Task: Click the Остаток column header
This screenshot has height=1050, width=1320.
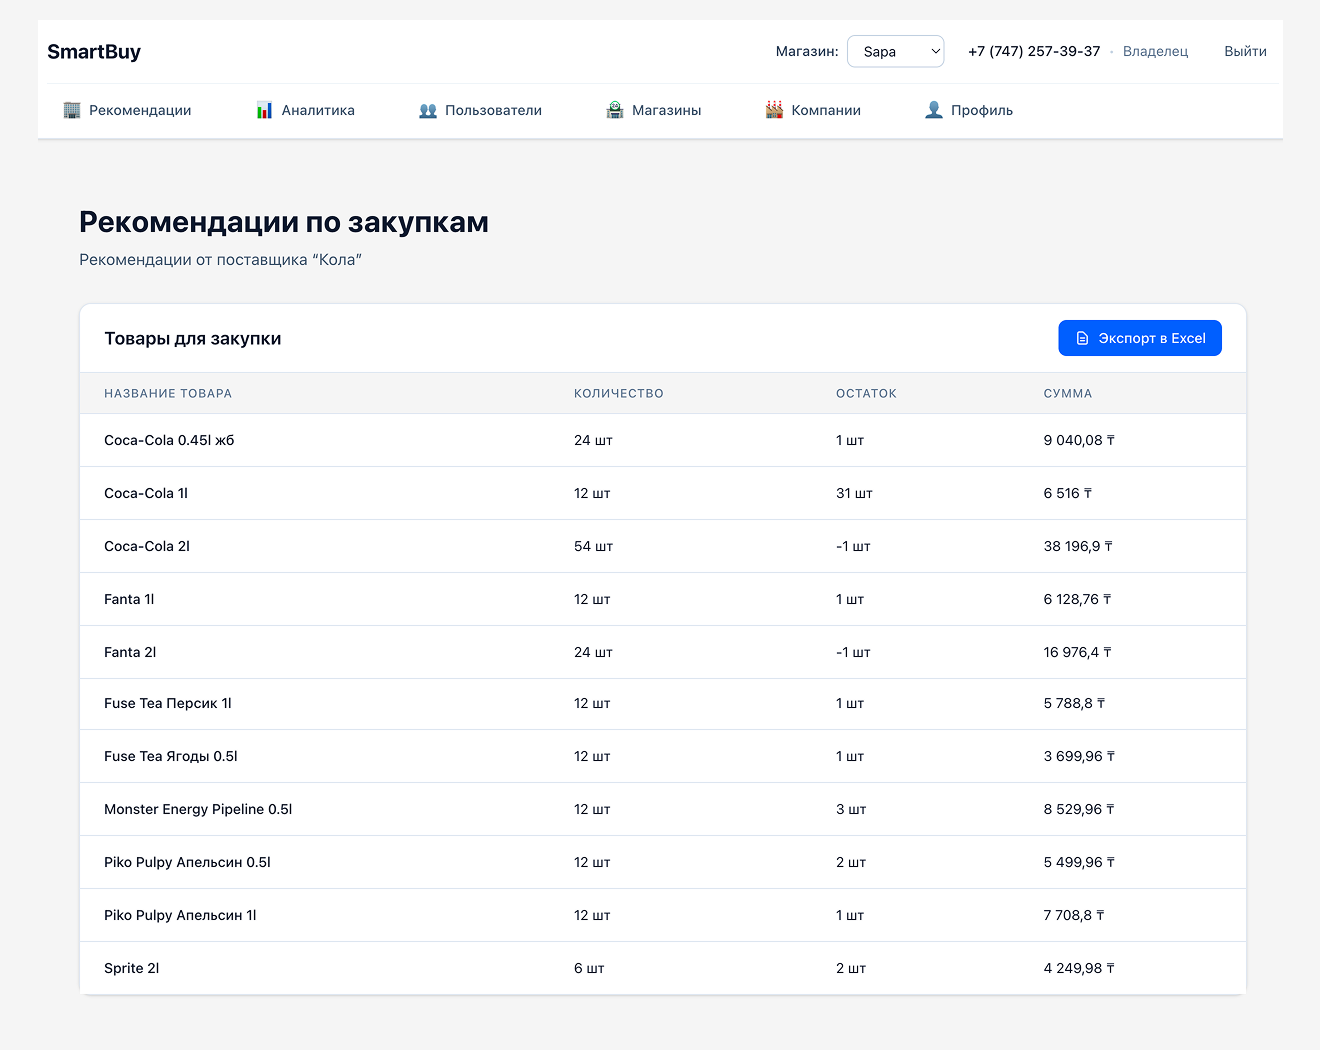Action: 866,394
